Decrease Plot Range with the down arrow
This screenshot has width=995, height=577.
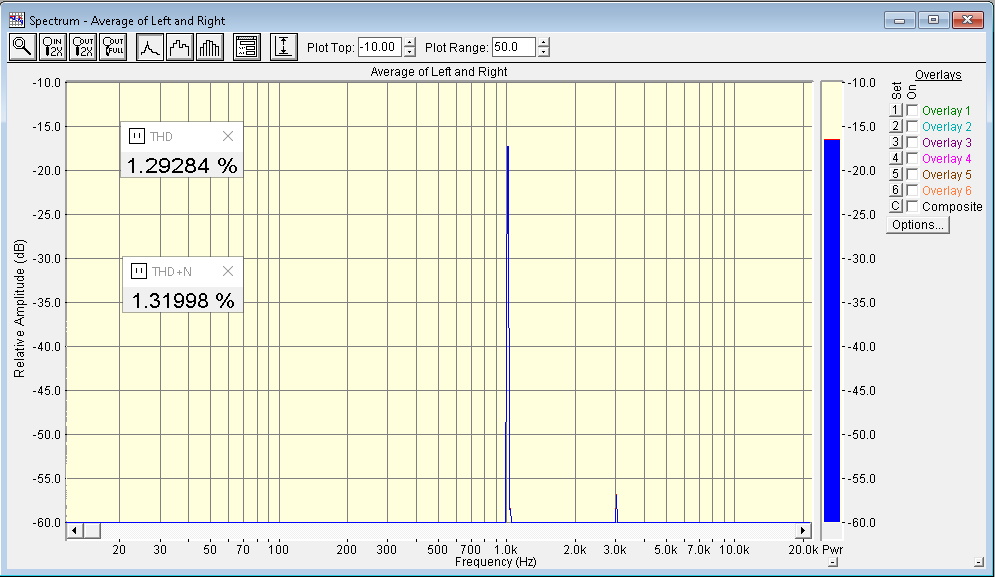click(543, 52)
